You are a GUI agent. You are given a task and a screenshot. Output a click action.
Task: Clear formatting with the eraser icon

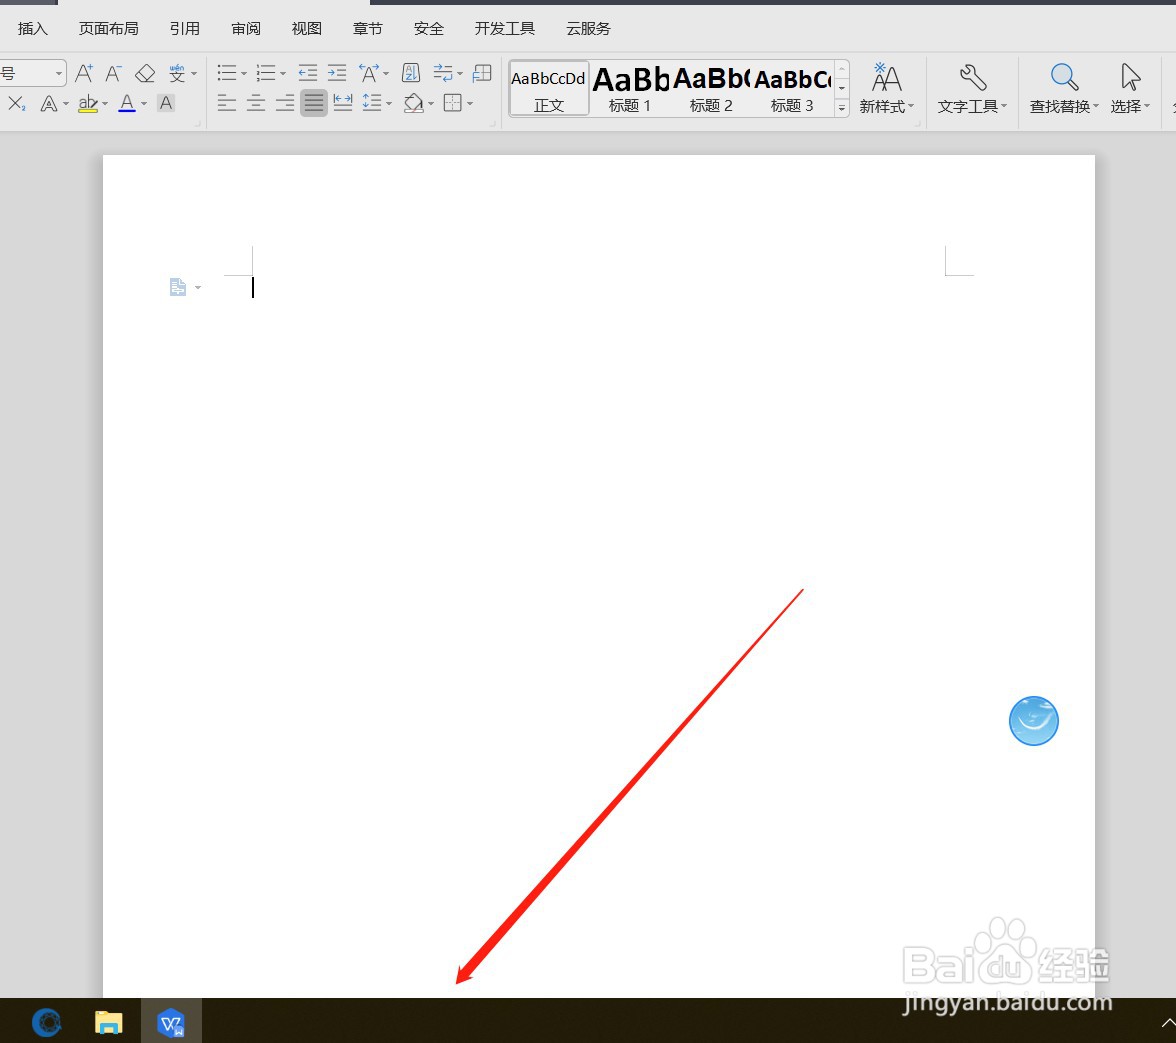pos(145,73)
